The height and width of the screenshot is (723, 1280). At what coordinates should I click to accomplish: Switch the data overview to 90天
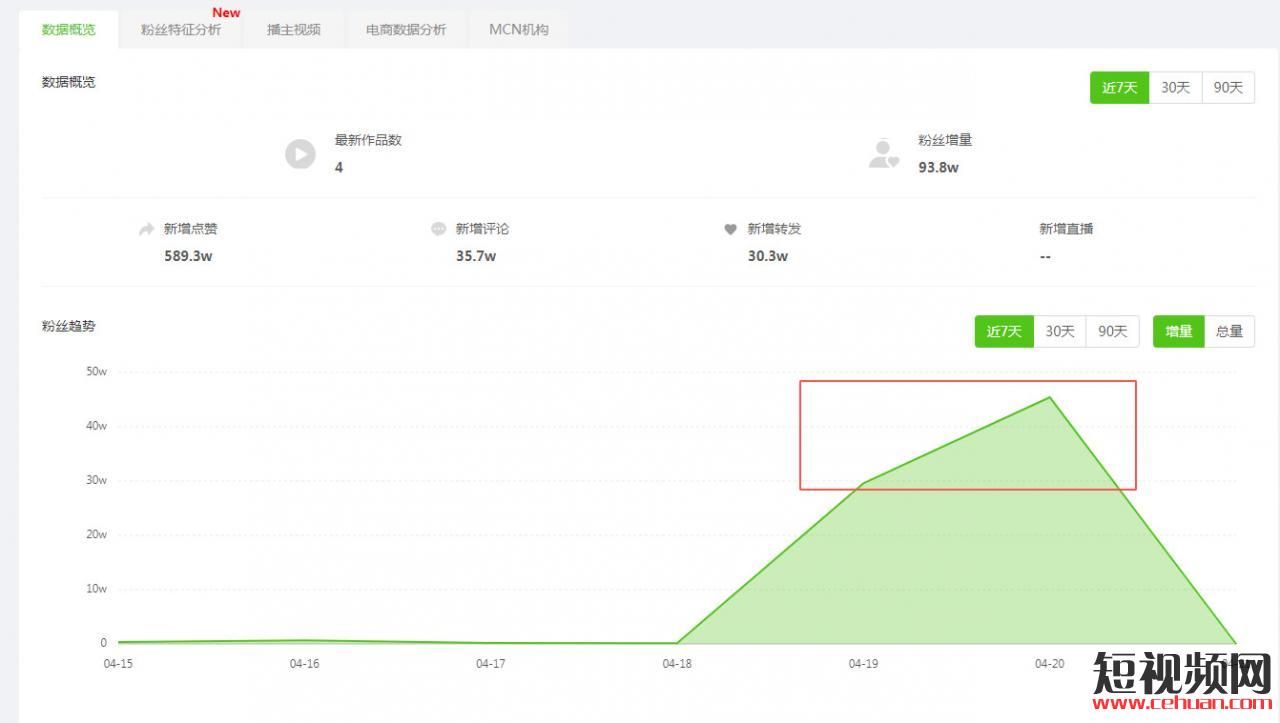tap(1228, 88)
